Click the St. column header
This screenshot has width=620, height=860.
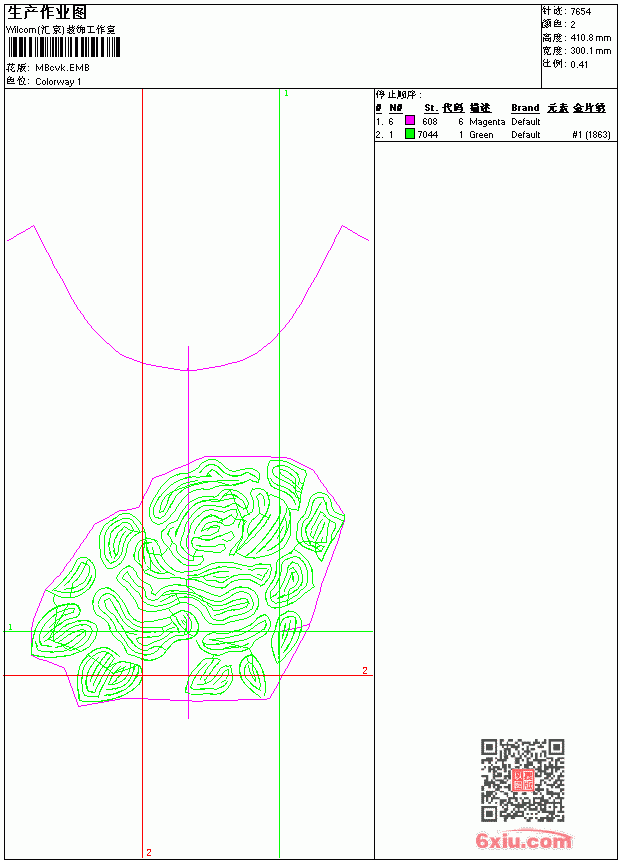(x=431, y=108)
